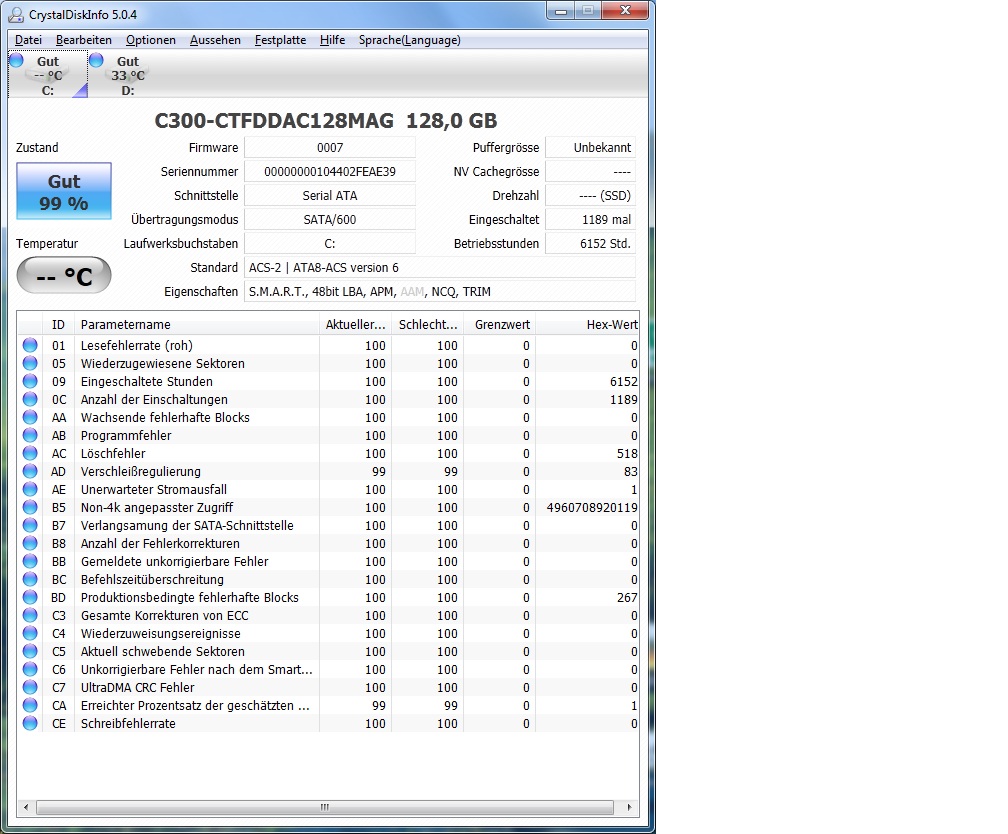Click status orb for Unkorrigierbare Fehler nach dem Smart
Screen dimensions: 1008x834
(30, 669)
